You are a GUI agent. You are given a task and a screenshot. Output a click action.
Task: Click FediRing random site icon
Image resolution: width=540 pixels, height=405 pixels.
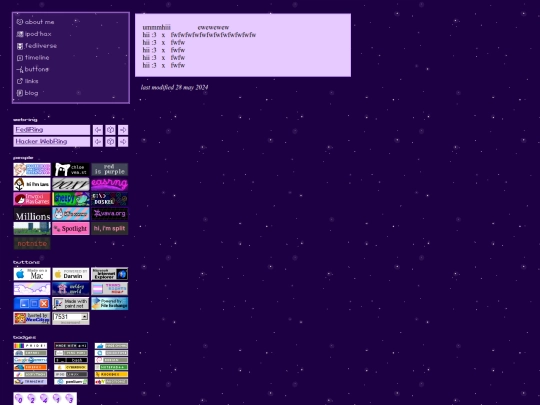coord(110,130)
